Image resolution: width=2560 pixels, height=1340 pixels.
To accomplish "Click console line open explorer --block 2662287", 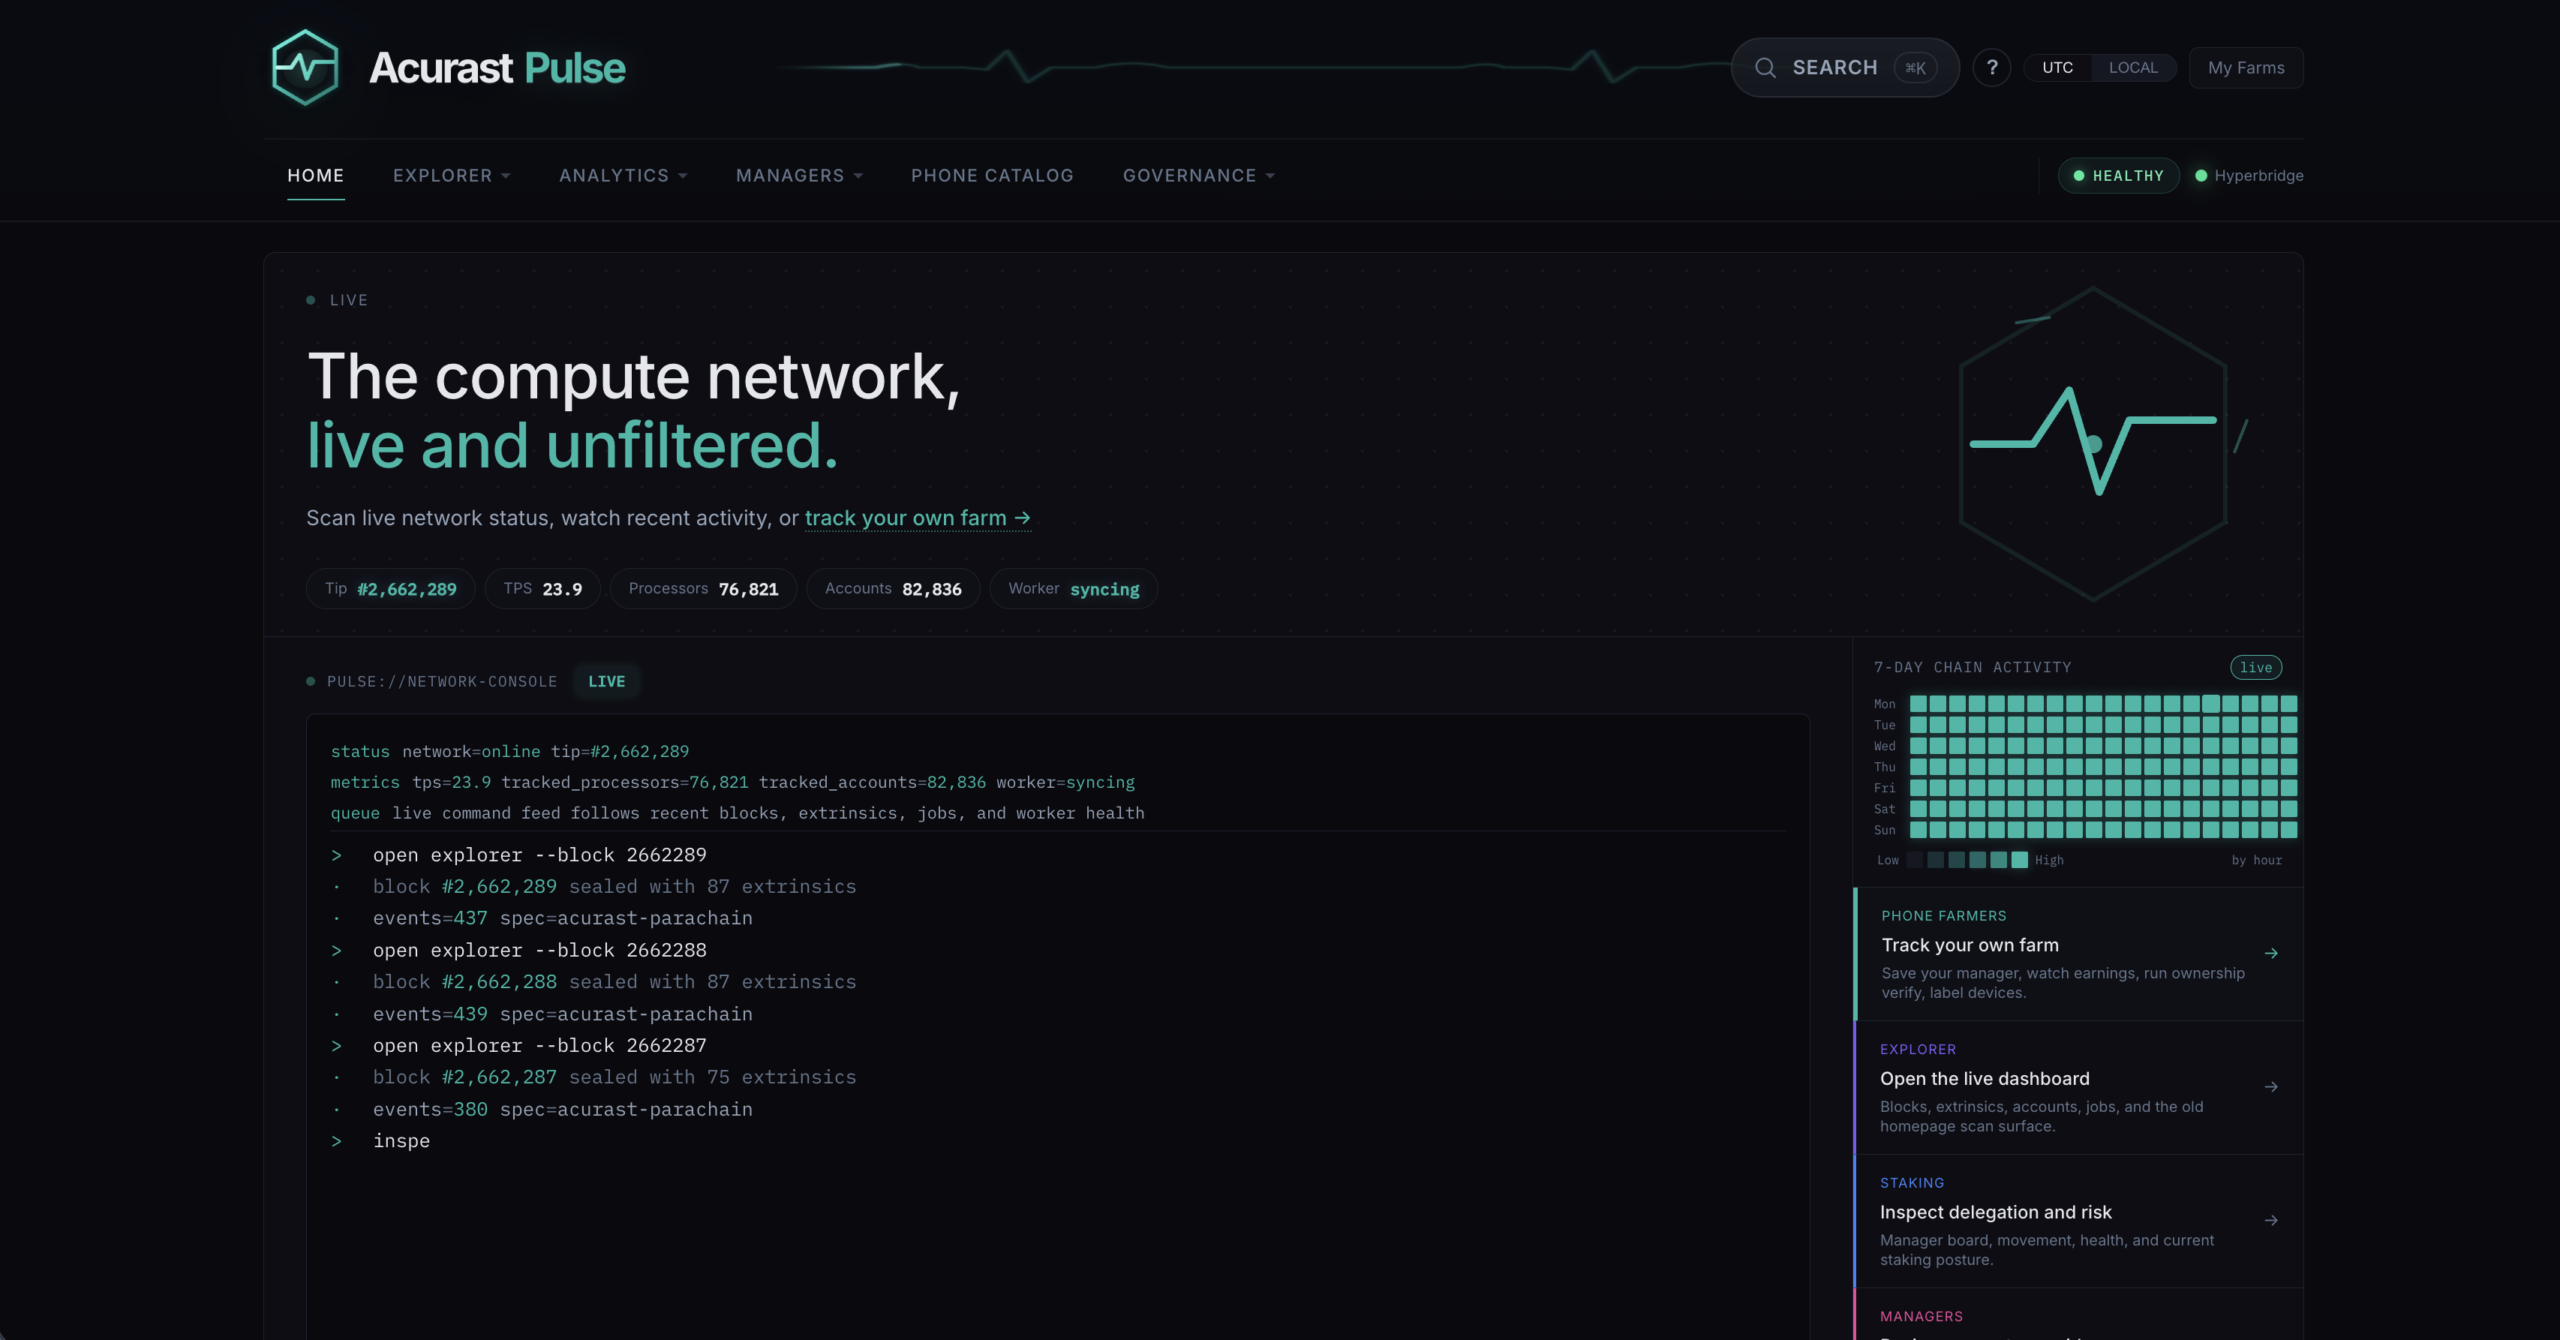I will (540, 1045).
